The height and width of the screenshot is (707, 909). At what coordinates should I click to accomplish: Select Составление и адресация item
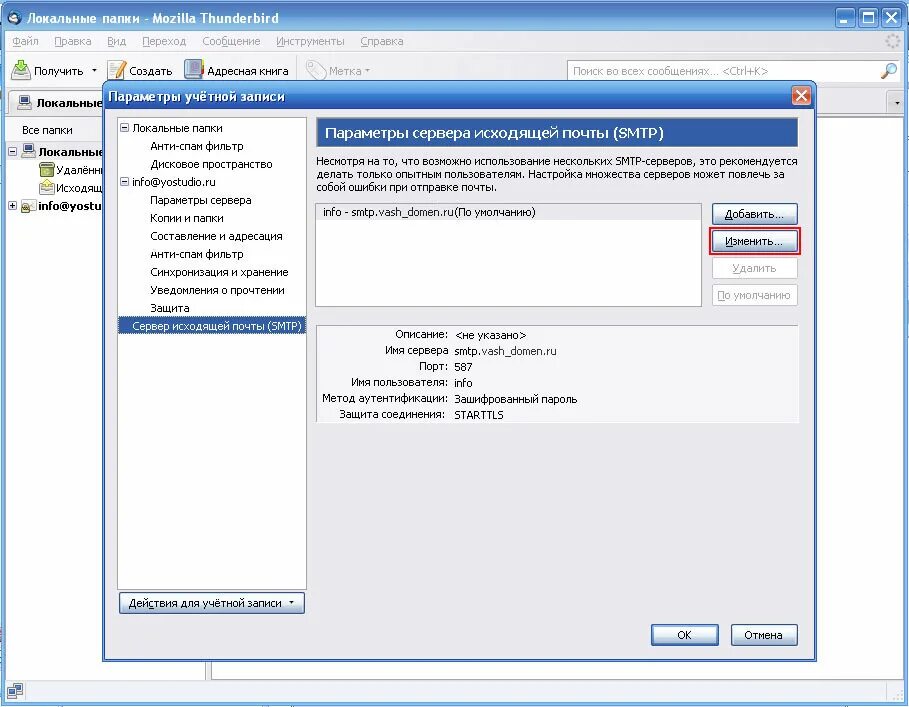pos(216,236)
